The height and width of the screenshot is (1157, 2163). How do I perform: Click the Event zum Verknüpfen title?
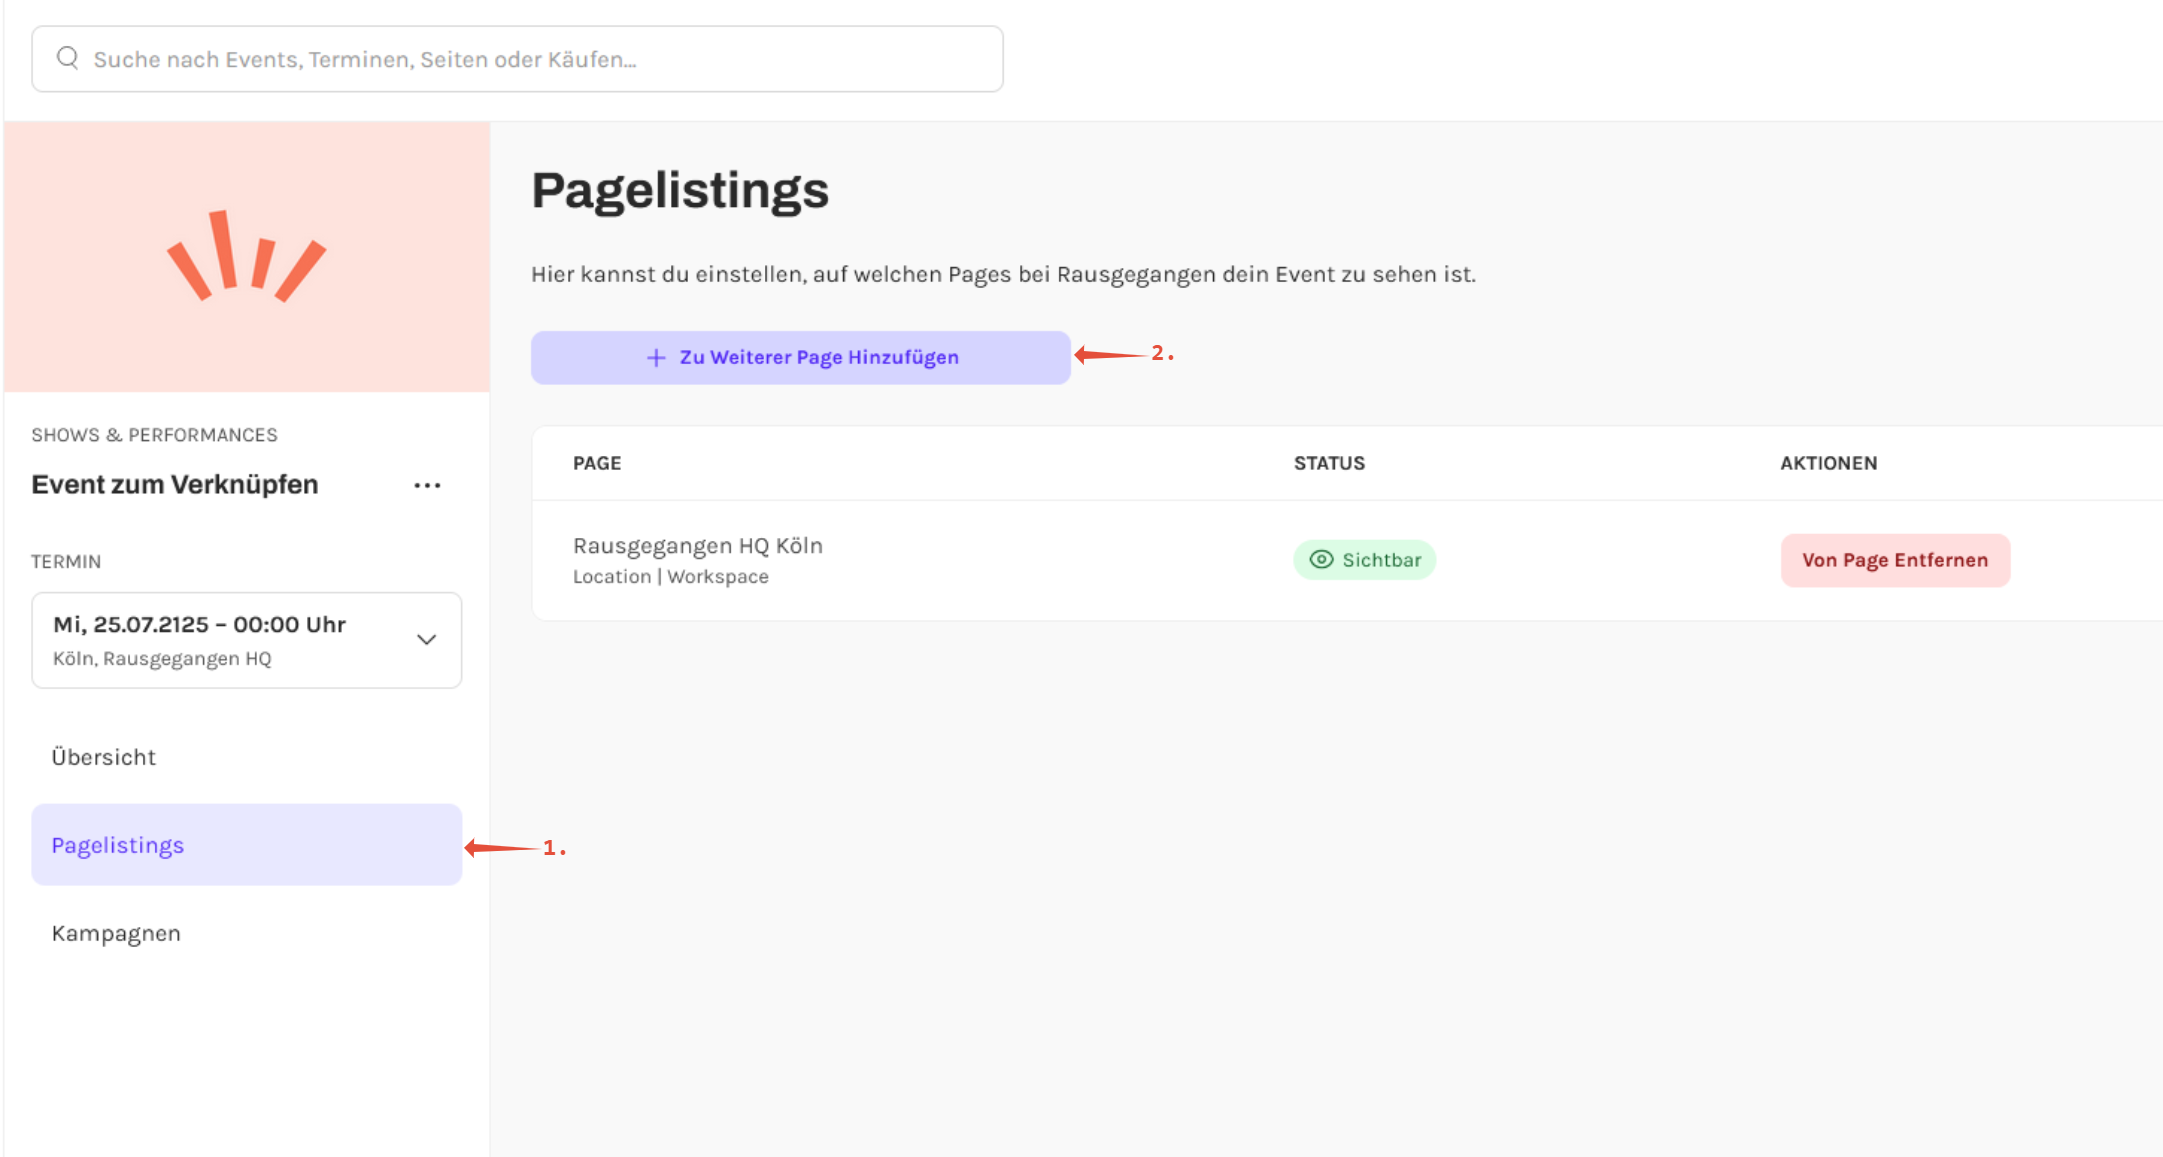175,485
